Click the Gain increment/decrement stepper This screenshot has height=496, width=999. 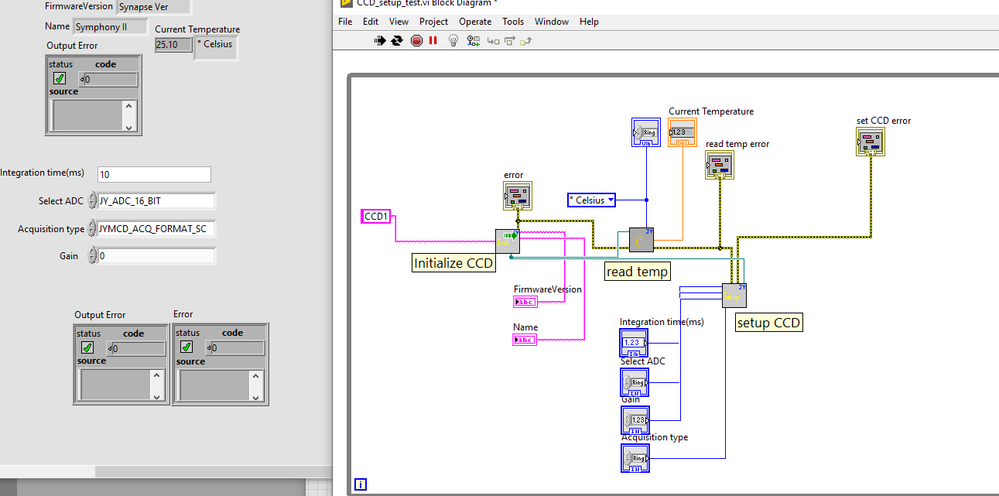tap(92, 255)
